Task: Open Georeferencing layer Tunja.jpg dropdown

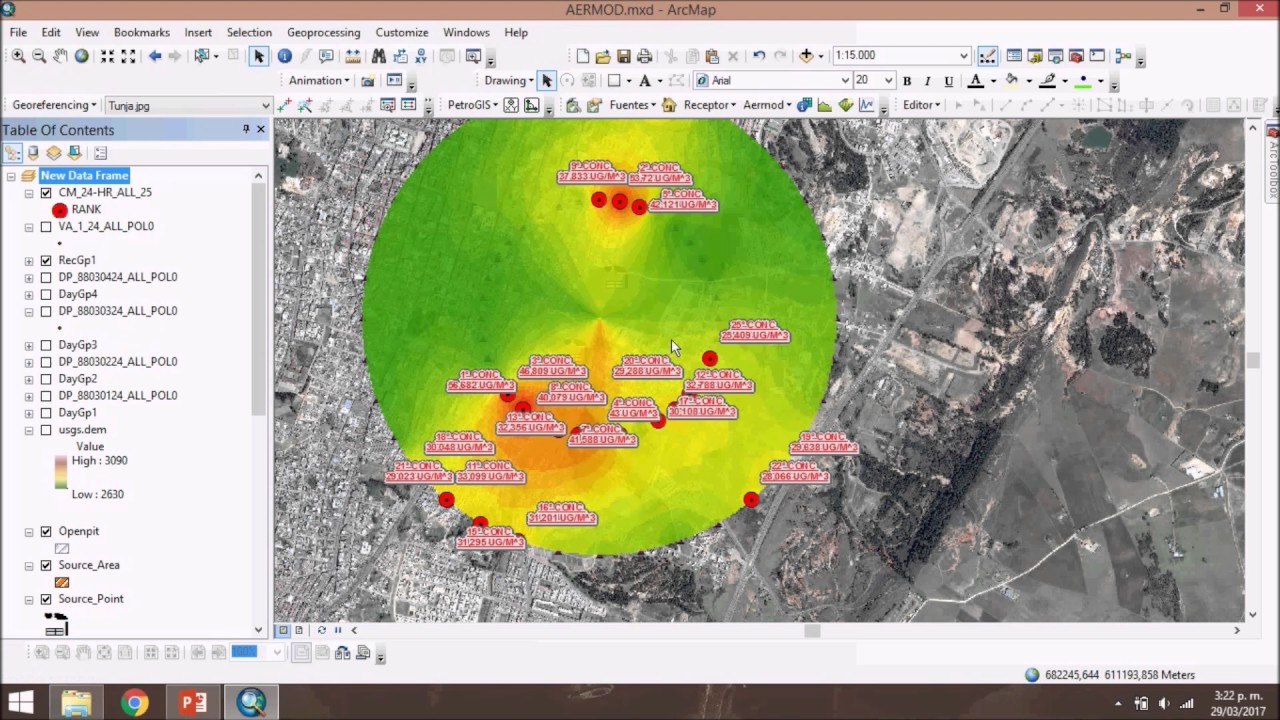Action: (x=266, y=105)
